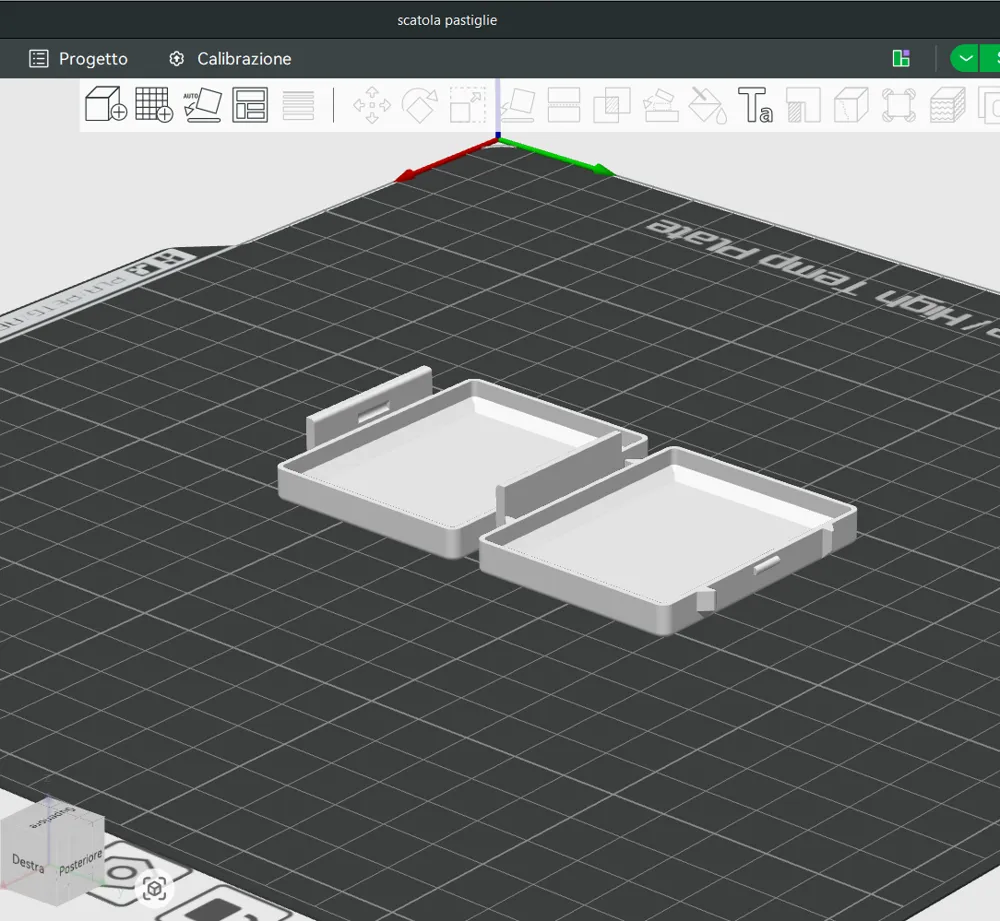The height and width of the screenshot is (921, 1000).
Task: Select the cube with dashed seam line icon
Action: pyautogui.click(x=851, y=105)
